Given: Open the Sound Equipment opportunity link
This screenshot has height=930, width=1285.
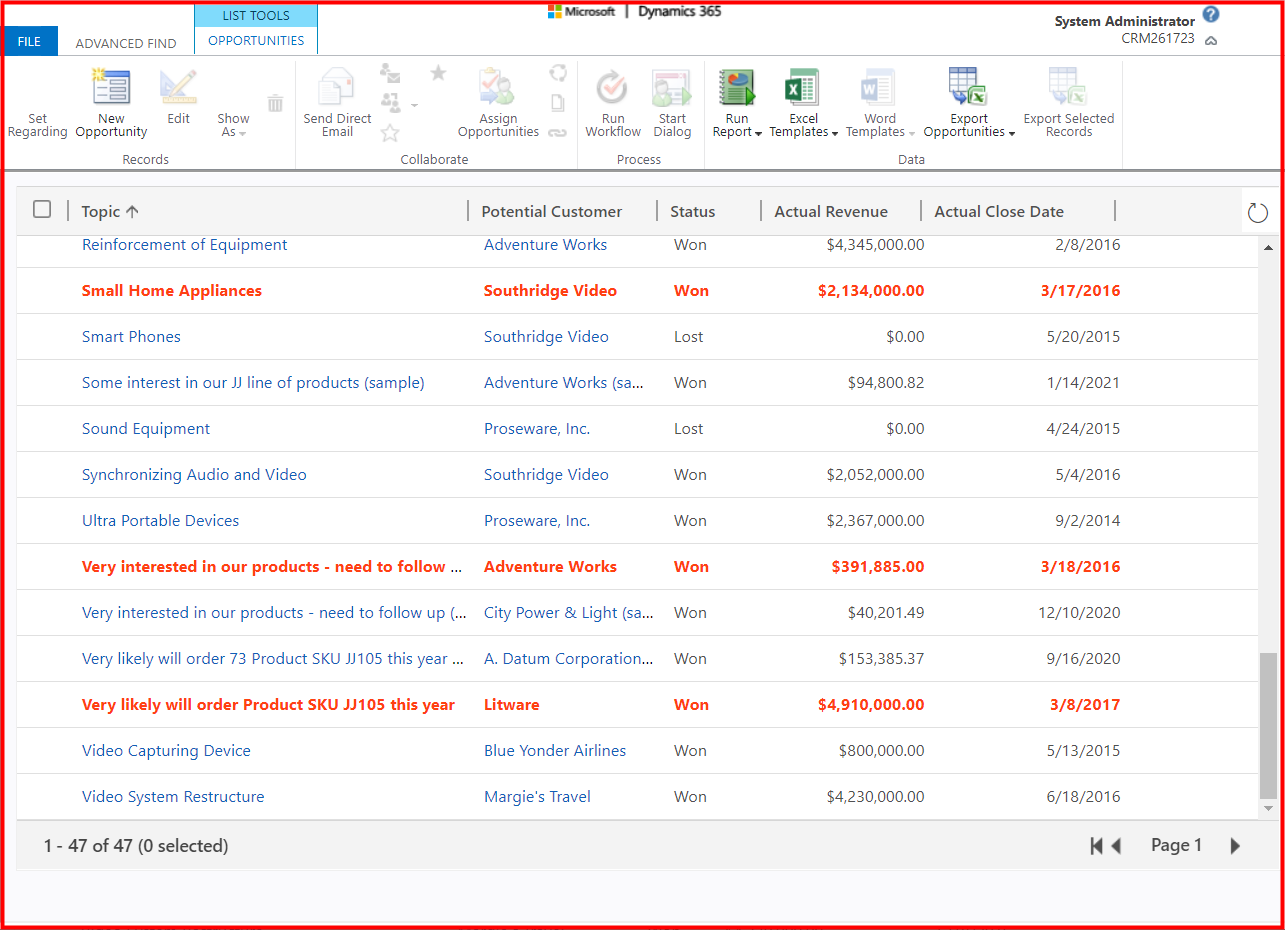Looking at the screenshot, I should click(x=146, y=428).
